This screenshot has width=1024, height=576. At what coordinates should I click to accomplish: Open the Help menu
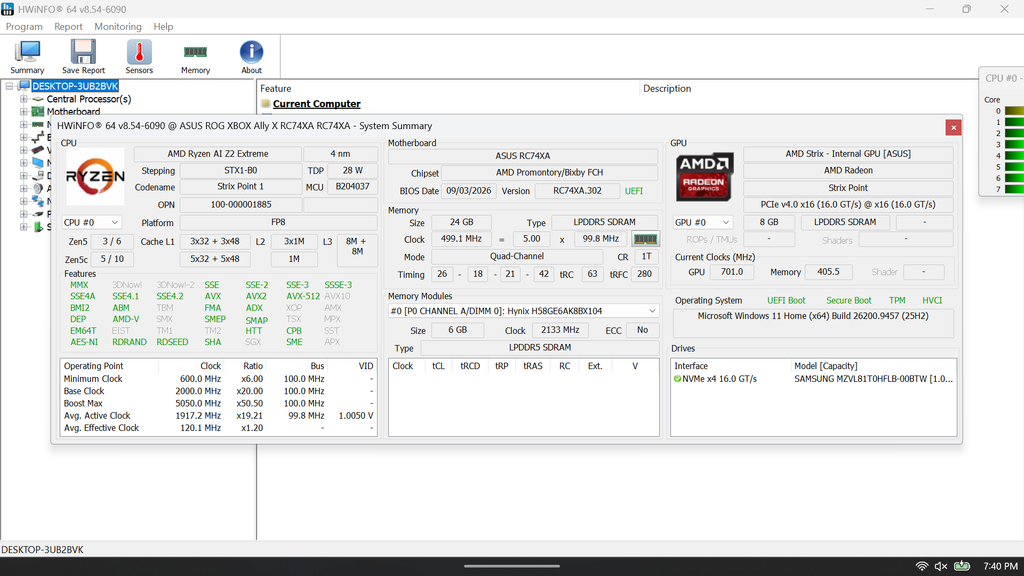[x=163, y=27]
